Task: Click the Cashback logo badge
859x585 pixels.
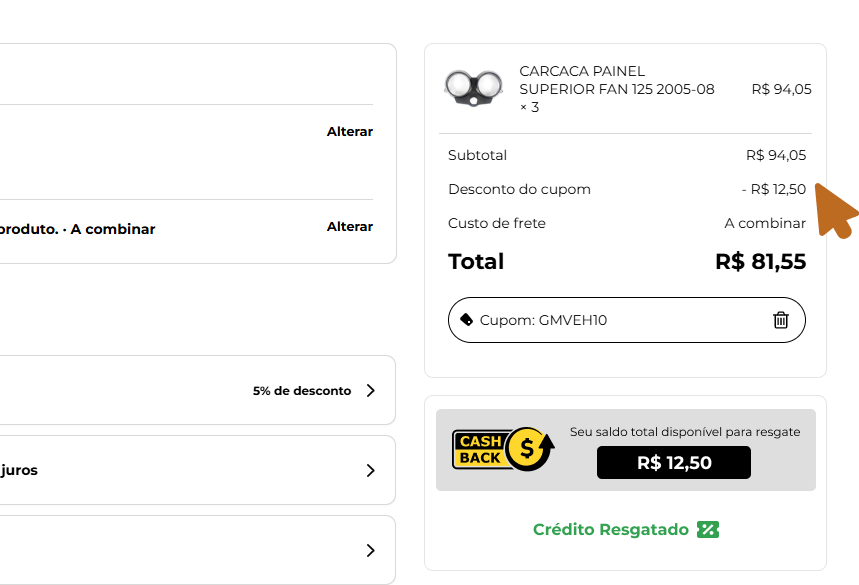Action: (503, 450)
